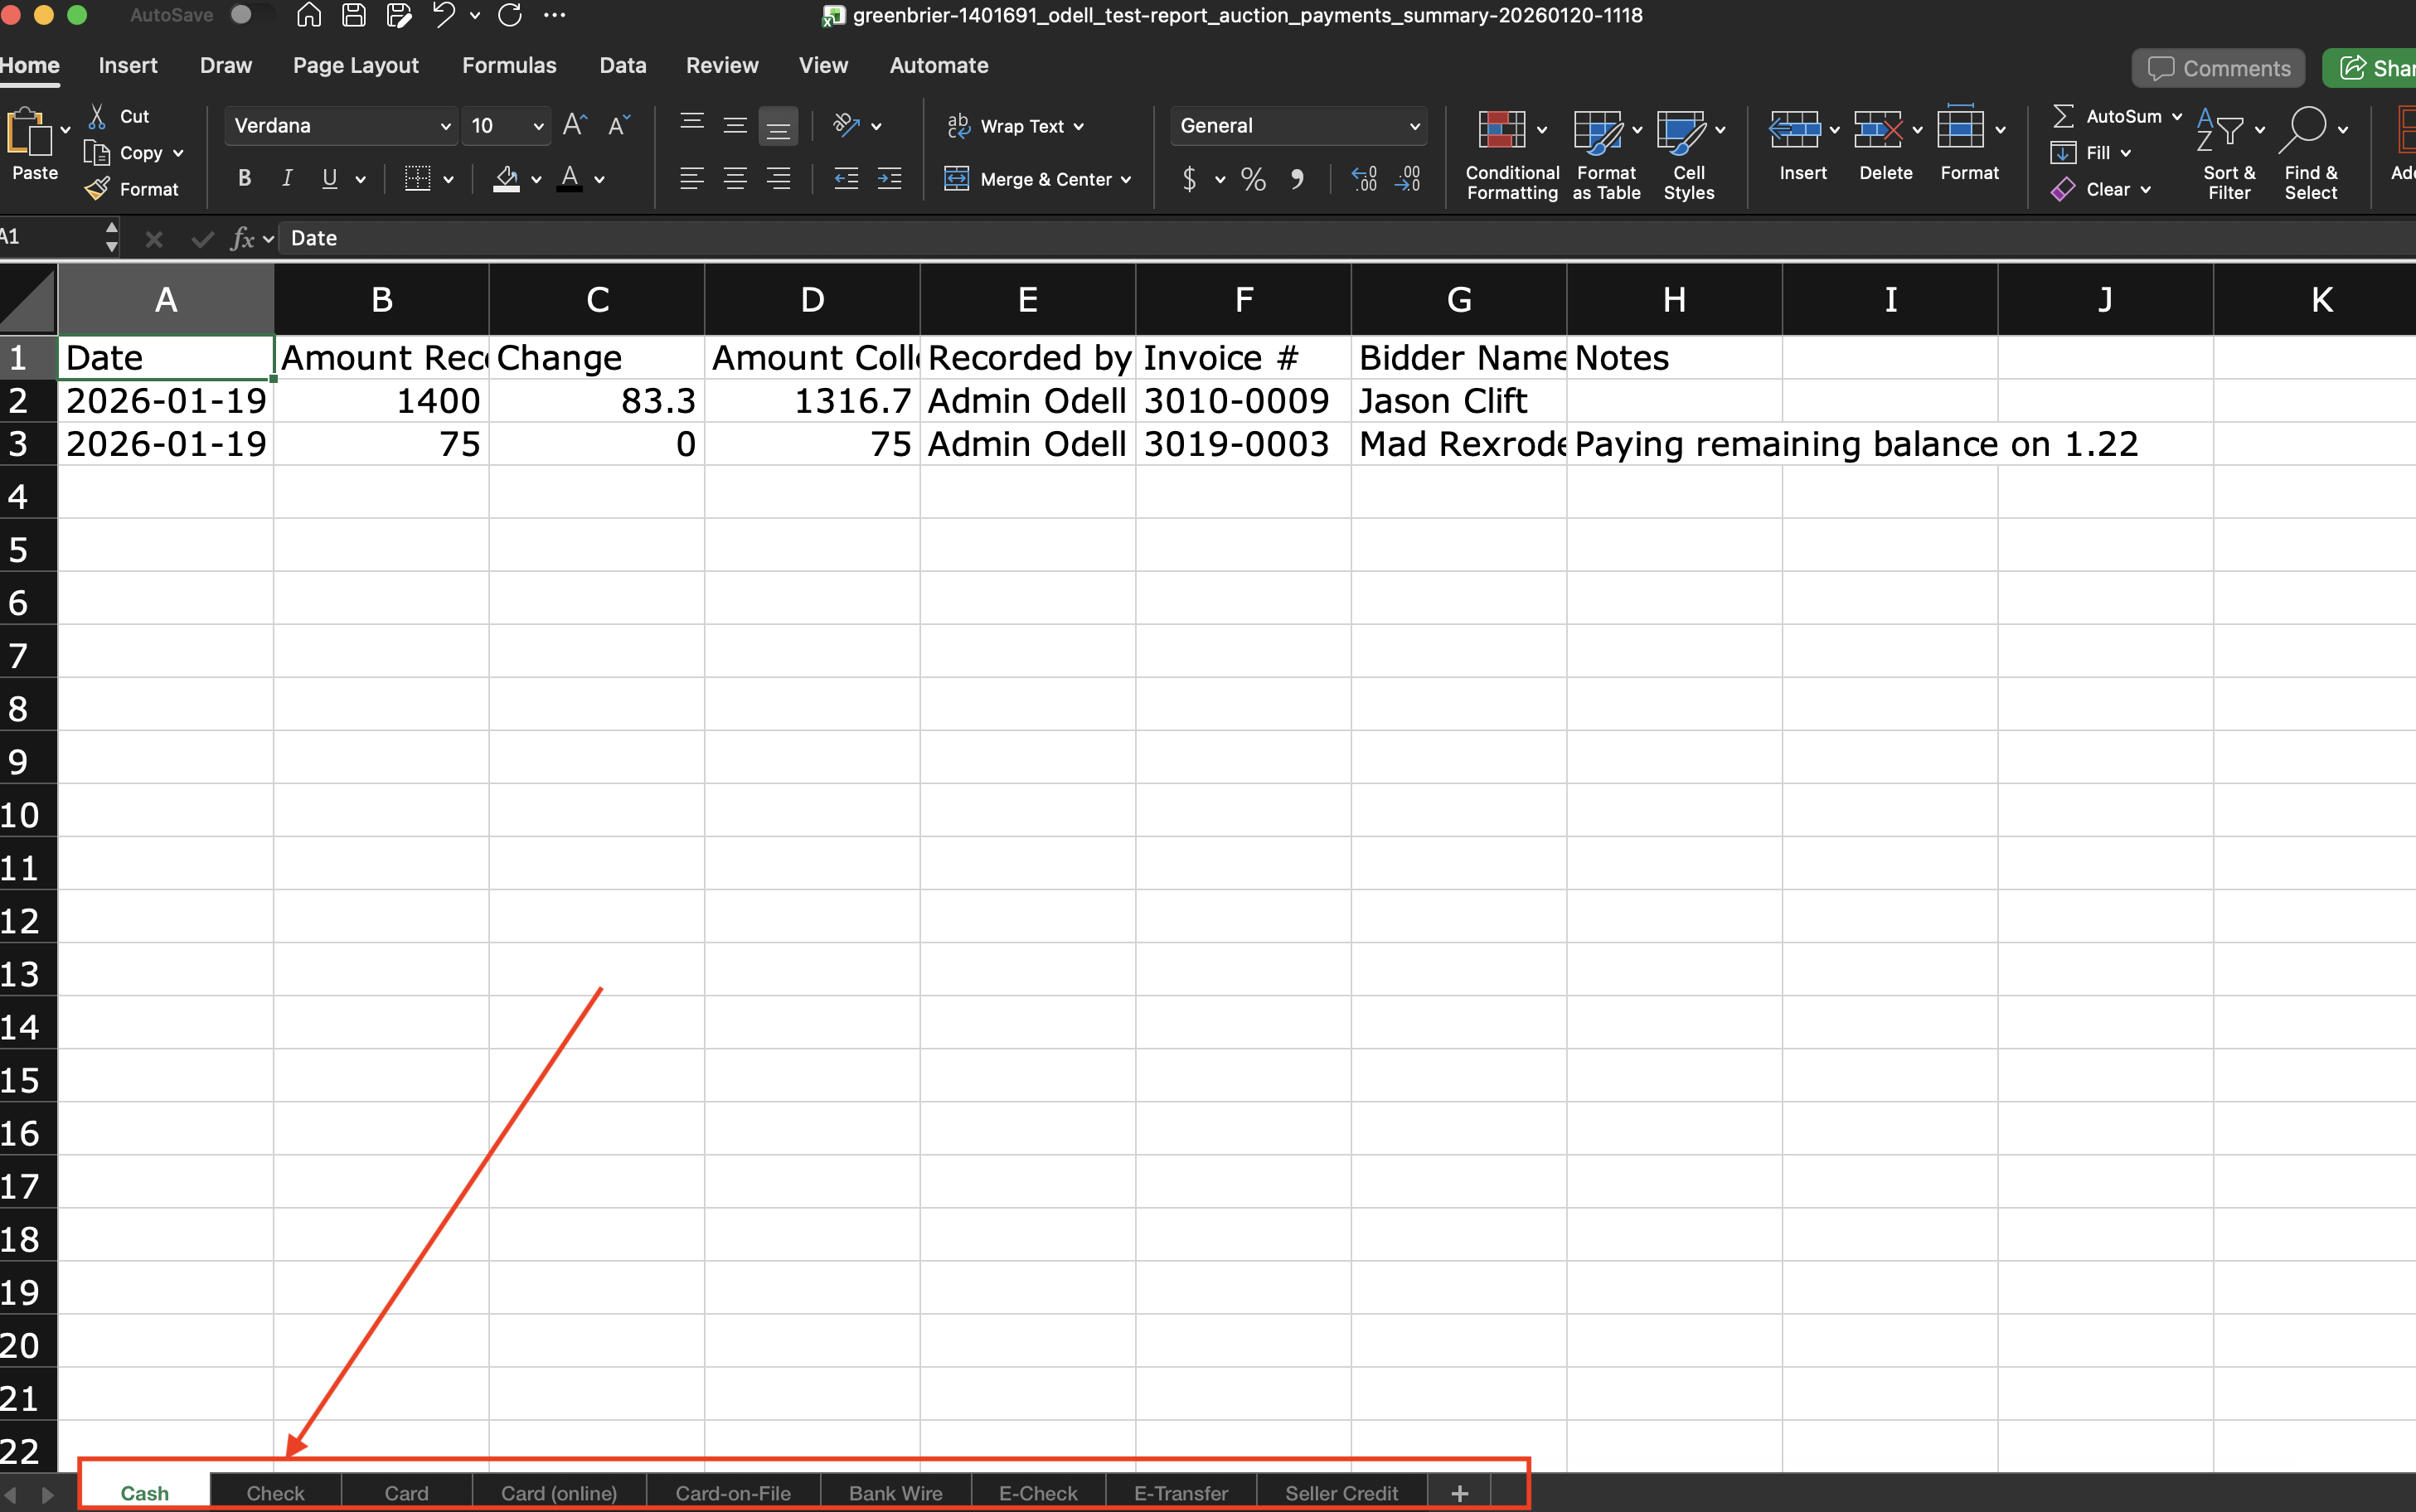Click the Borders icon
The image size is (2416, 1512).
(x=418, y=179)
